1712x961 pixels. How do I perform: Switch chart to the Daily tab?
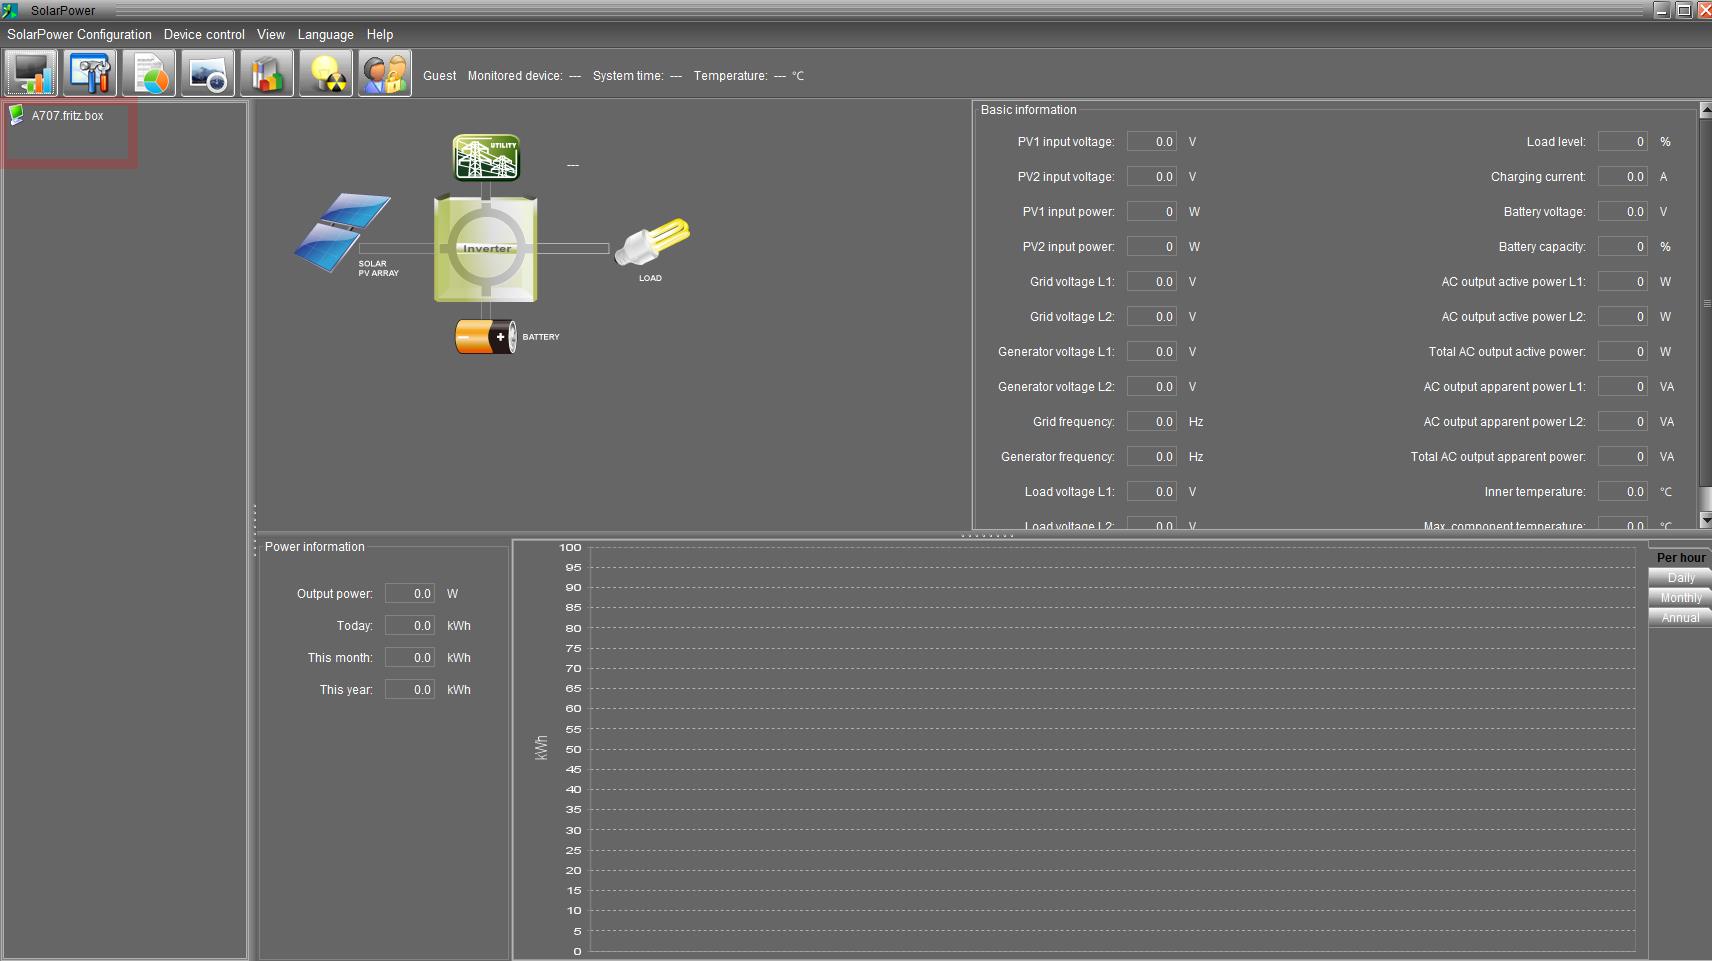click(1680, 578)
